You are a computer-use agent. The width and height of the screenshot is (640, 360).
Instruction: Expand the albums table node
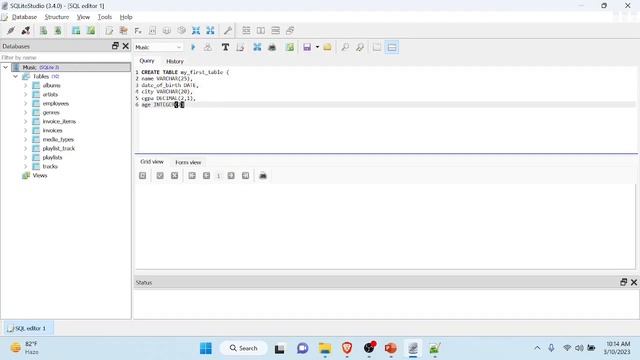pos(25,85)
